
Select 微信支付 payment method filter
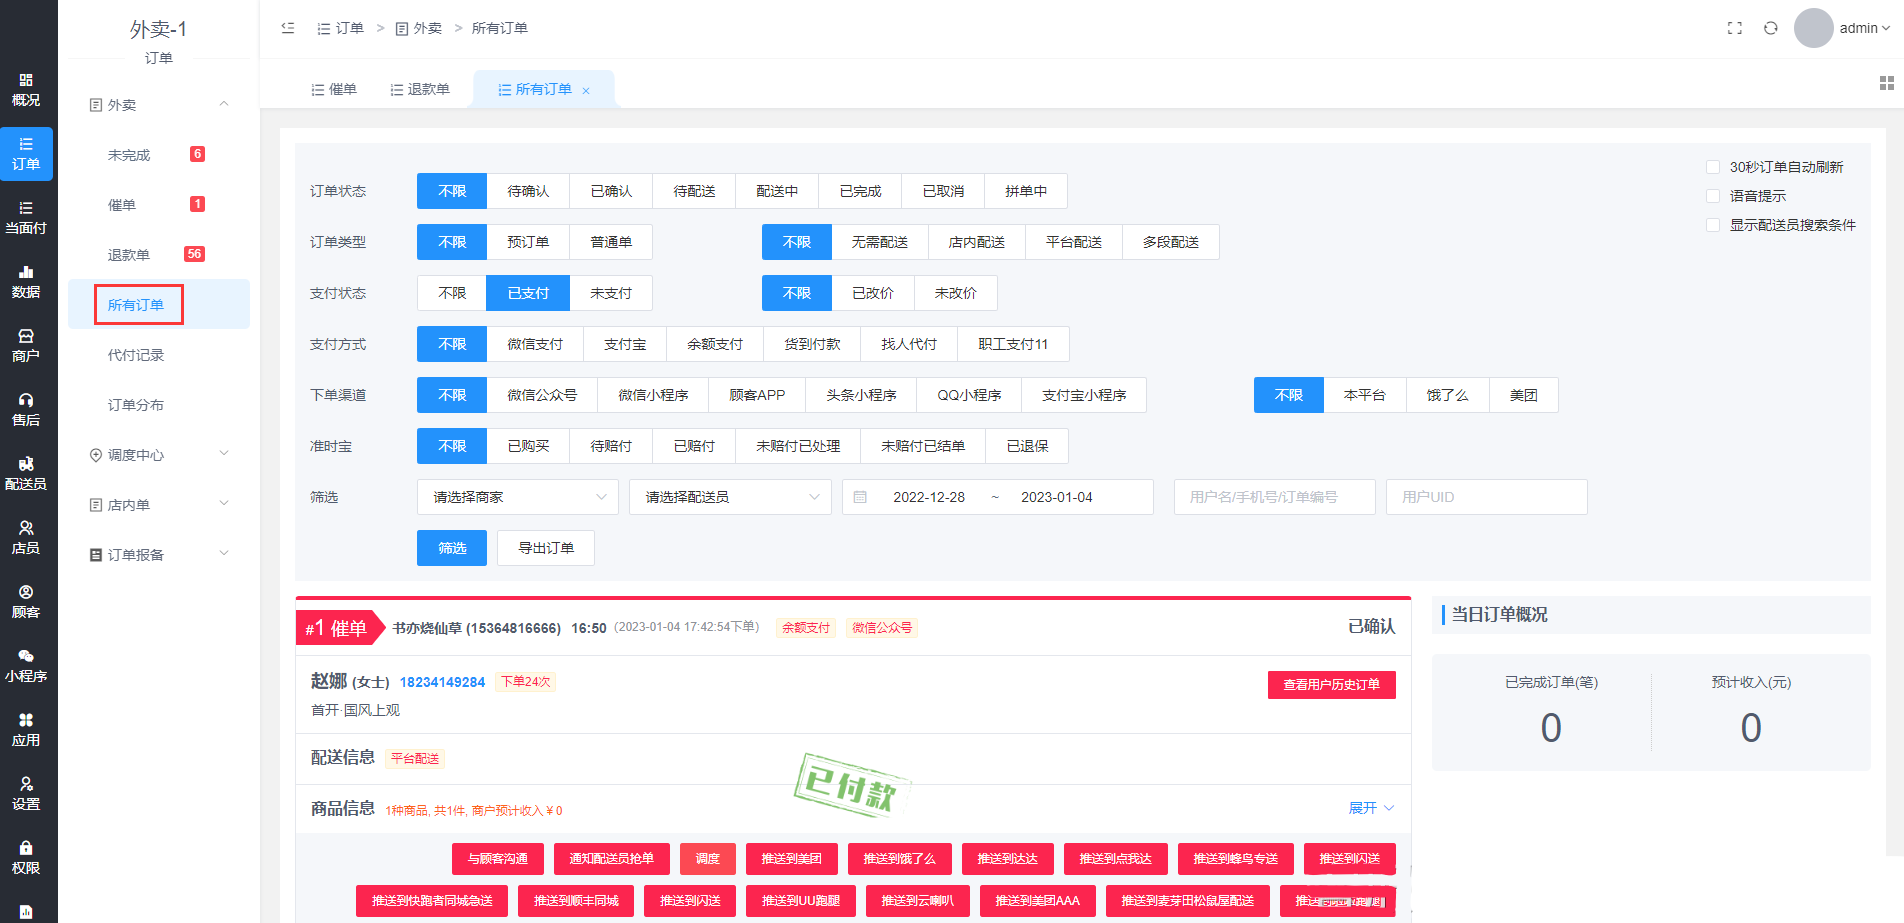(535, 344)
